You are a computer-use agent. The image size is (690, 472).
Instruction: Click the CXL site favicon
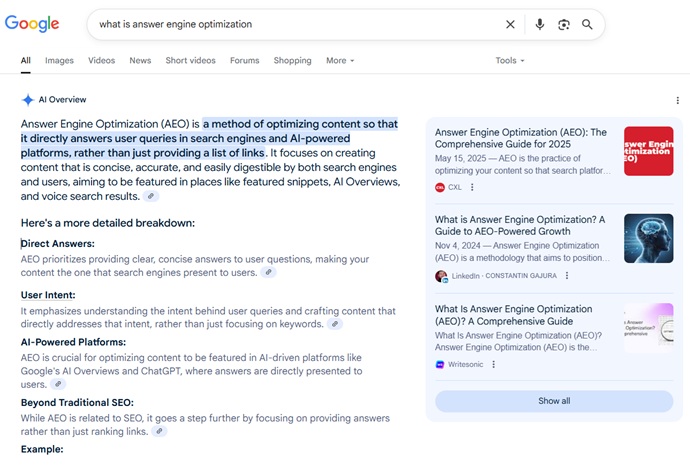(x=440, y=187)
